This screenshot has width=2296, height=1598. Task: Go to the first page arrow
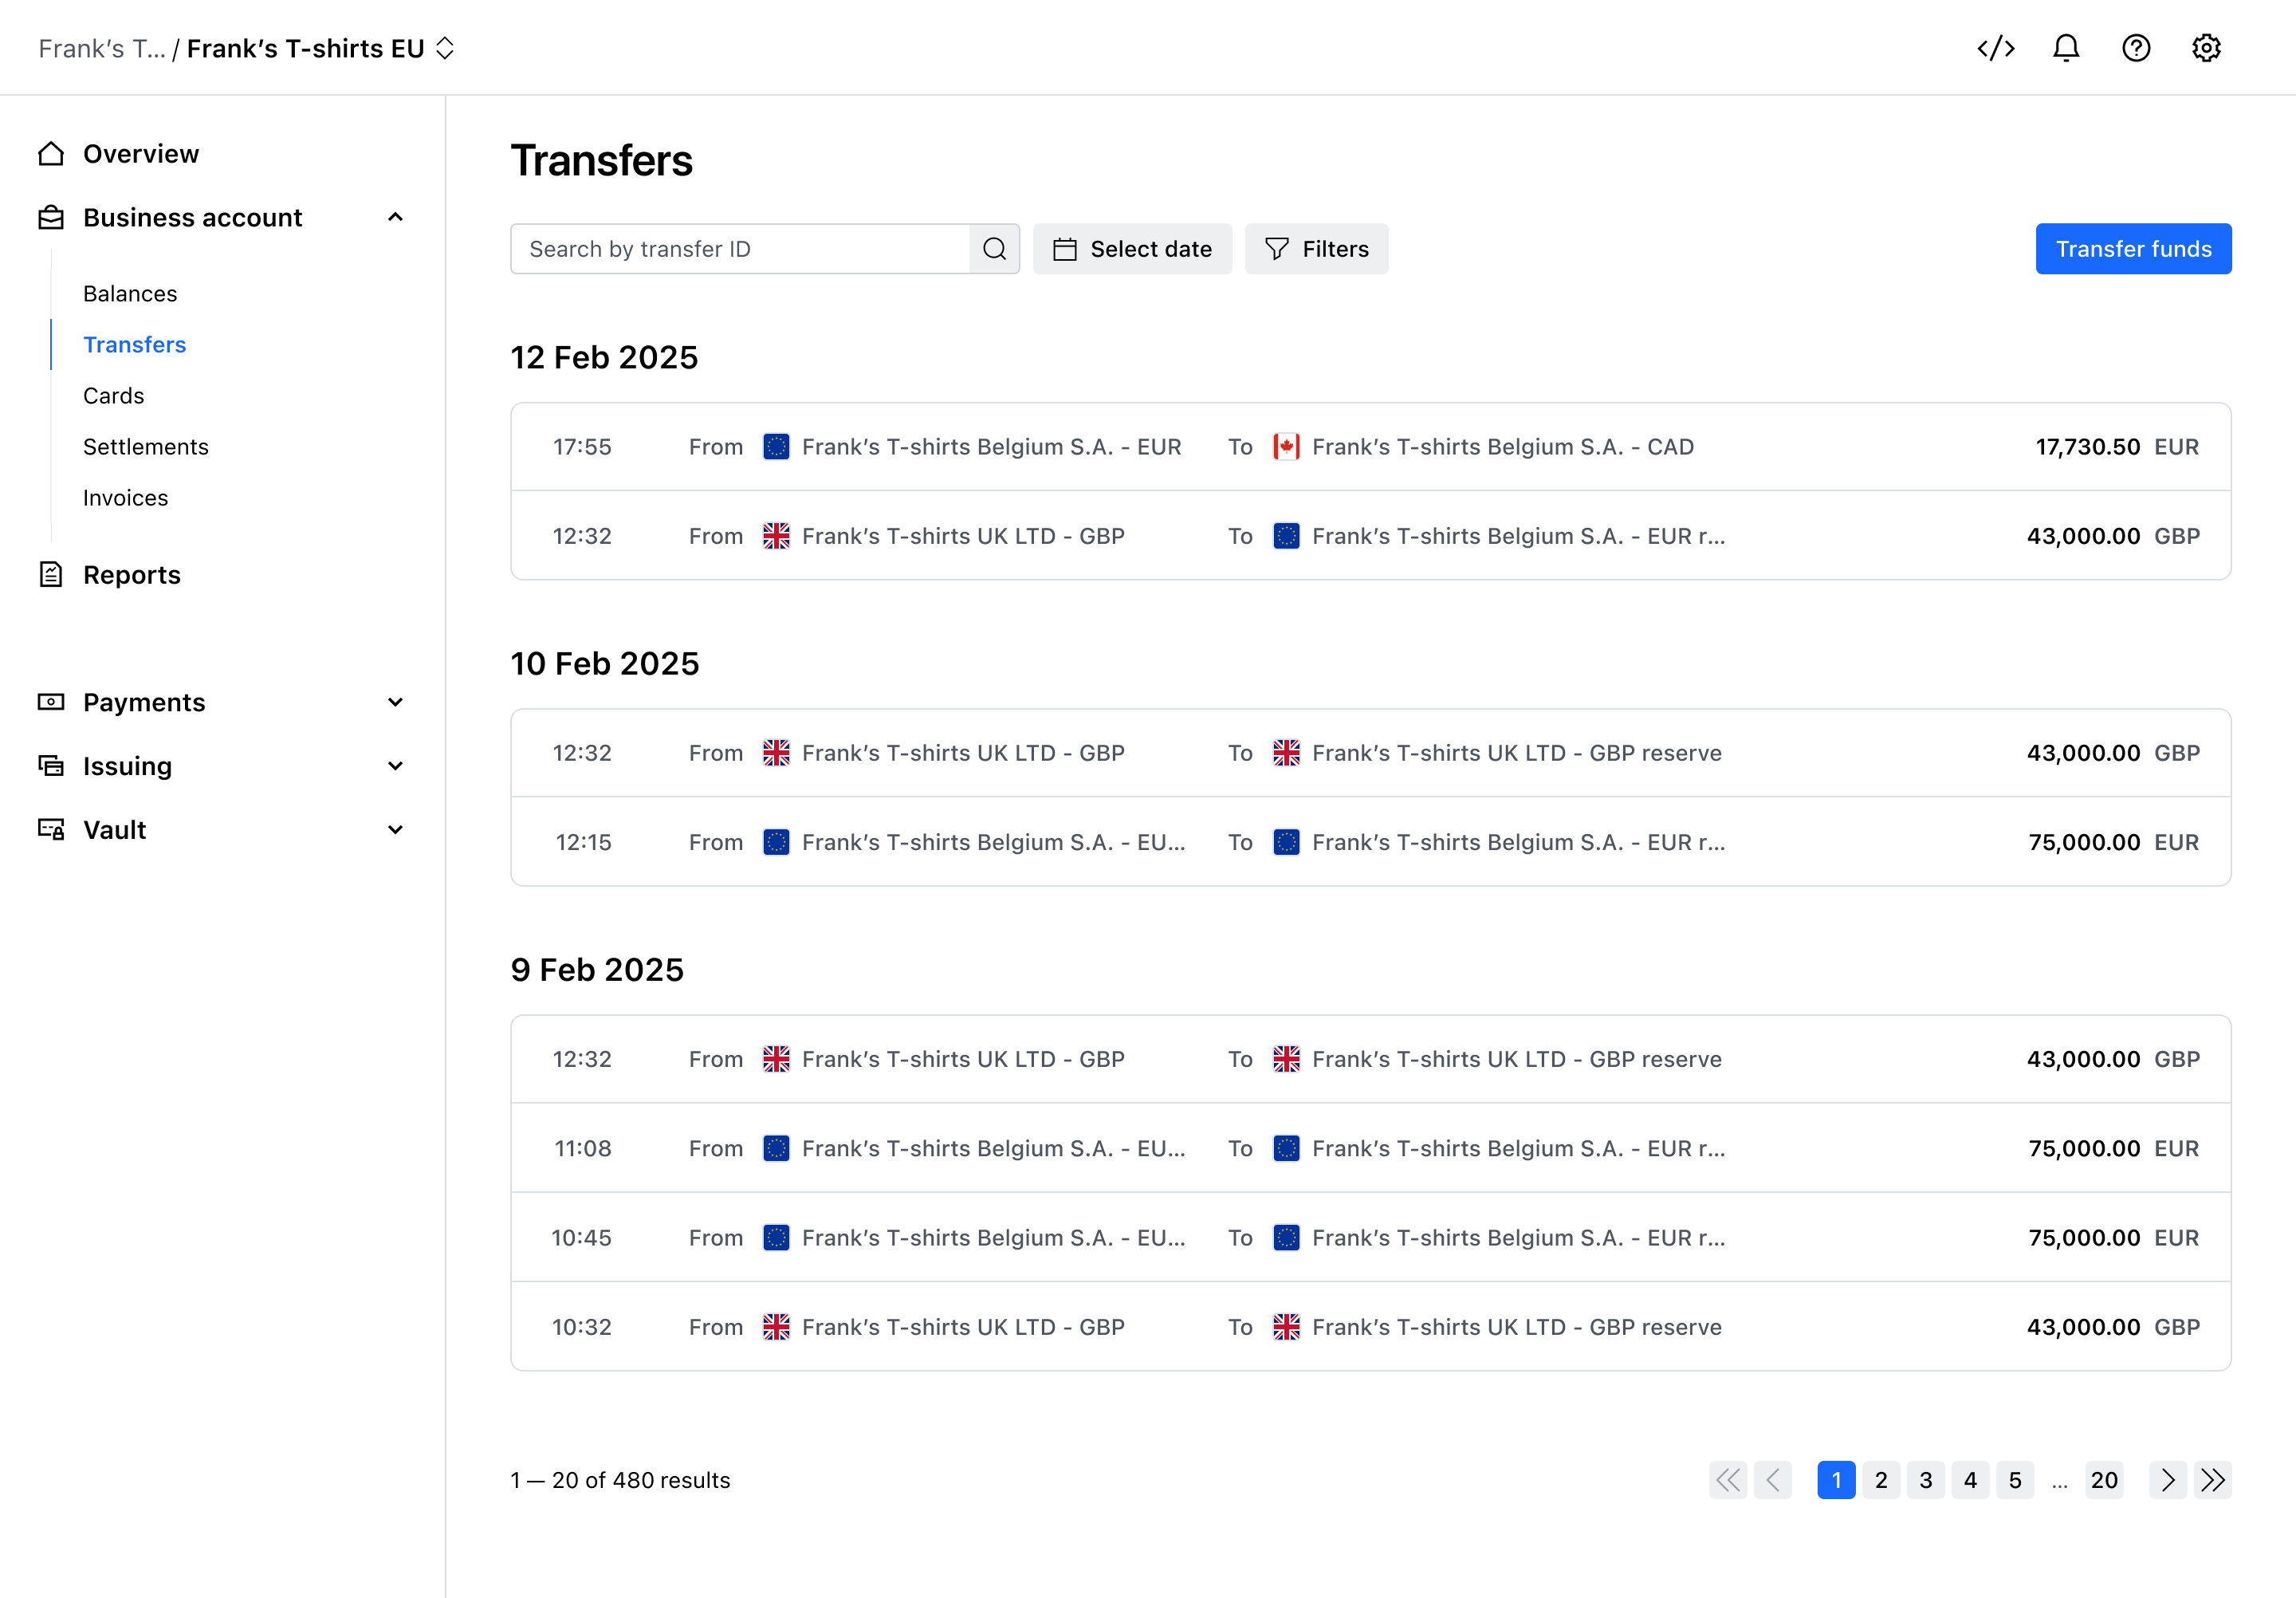tap(1728, 1480)
